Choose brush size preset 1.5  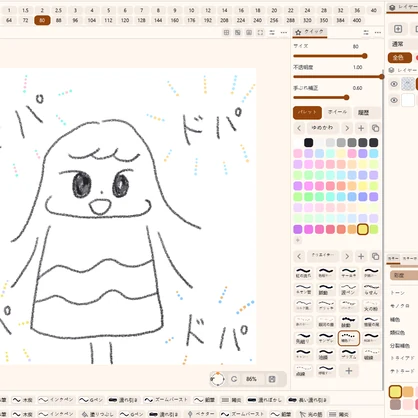[25, 10]
